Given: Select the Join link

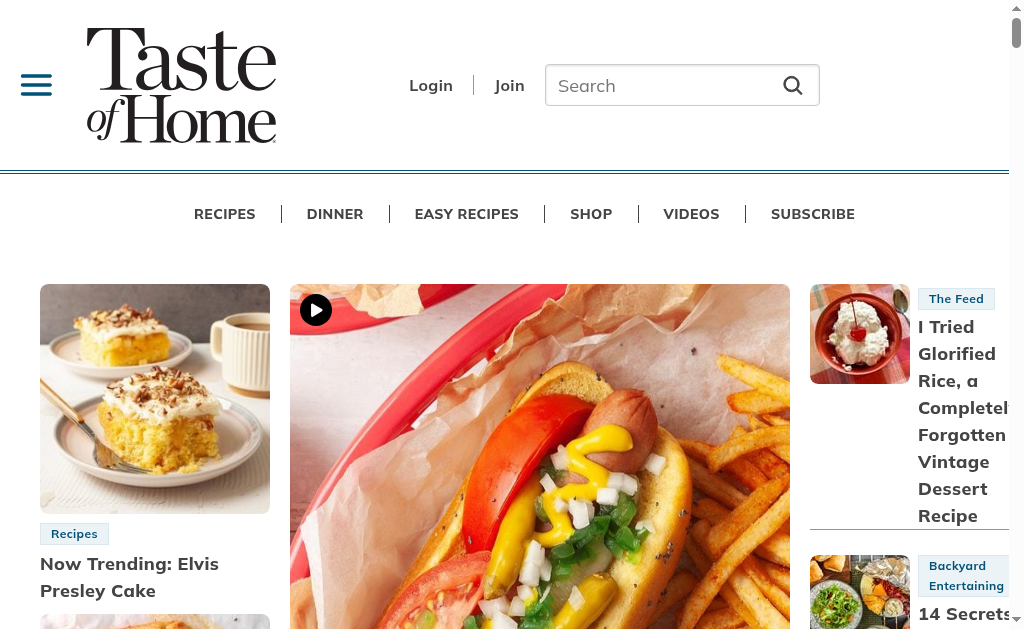Looking at the screenshot, I should (509, 86).
